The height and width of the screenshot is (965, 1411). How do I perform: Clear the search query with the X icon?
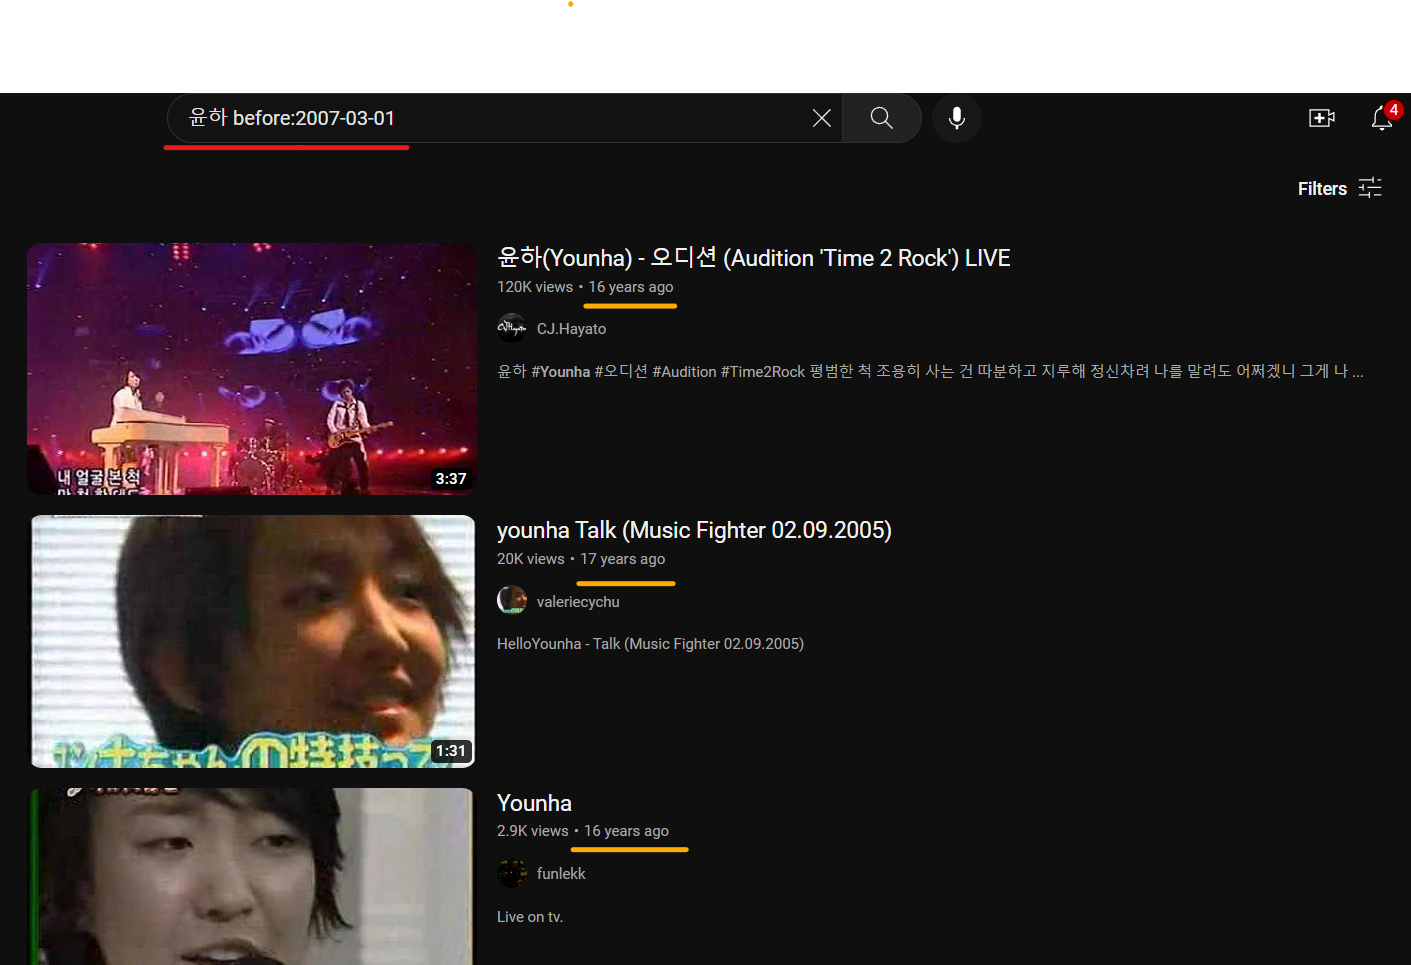click(822, 118)
